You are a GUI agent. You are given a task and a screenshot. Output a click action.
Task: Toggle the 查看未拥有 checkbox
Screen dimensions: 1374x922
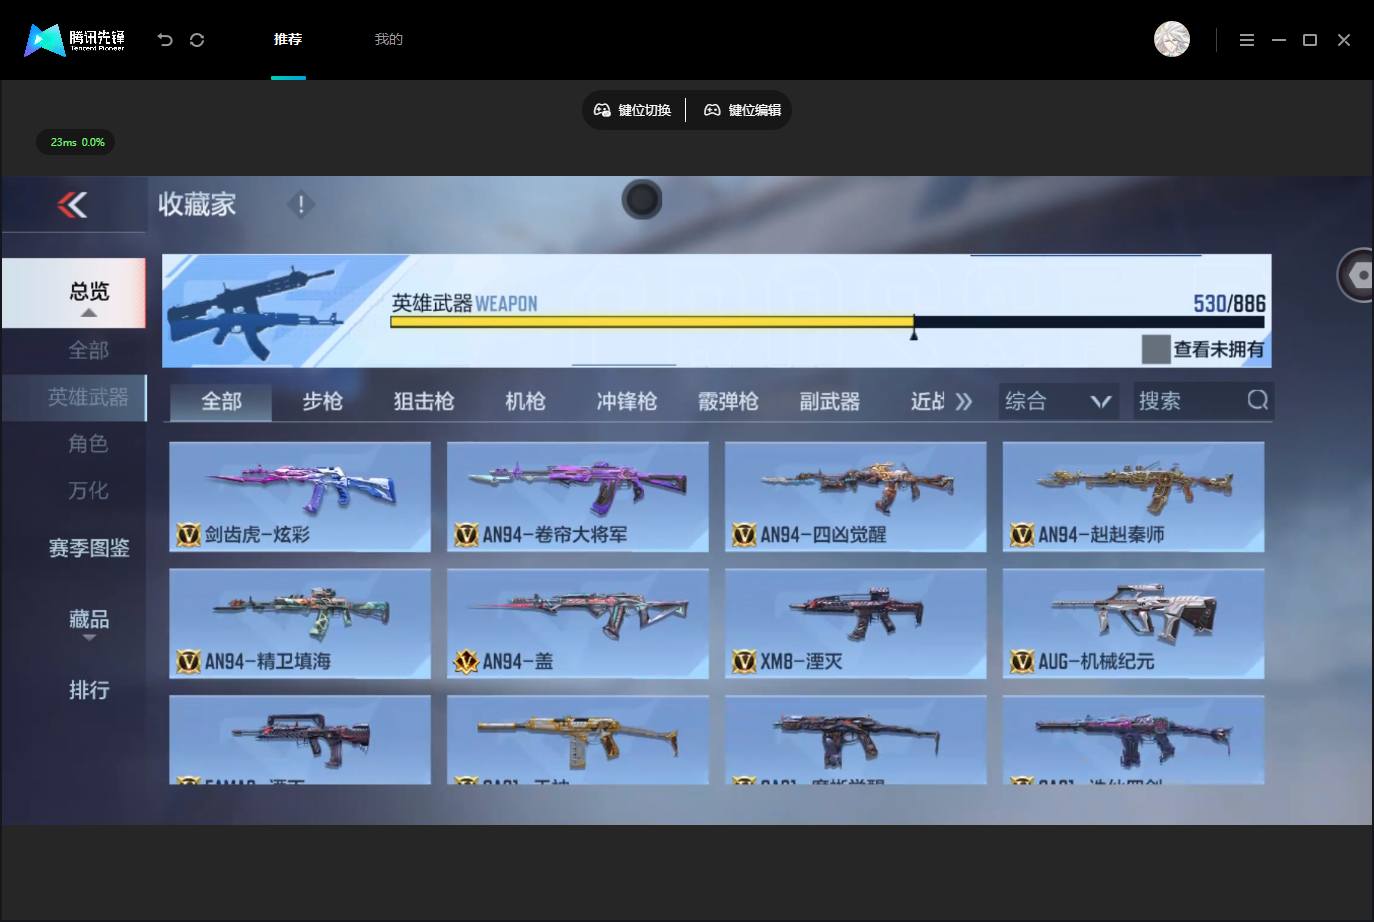1156,349
